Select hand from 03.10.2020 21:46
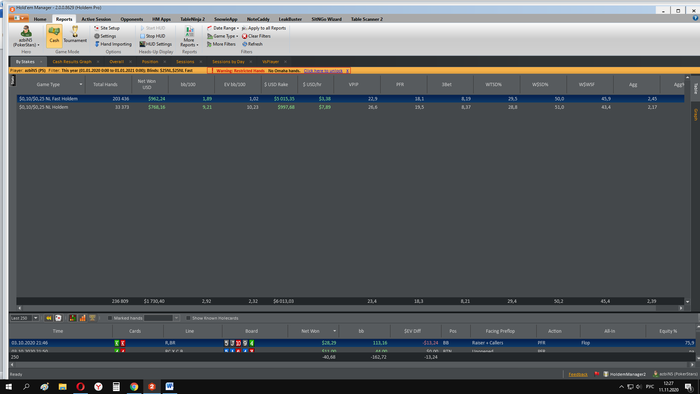The height and width of the screenshot is (394, 700). (x=353, y=343)
